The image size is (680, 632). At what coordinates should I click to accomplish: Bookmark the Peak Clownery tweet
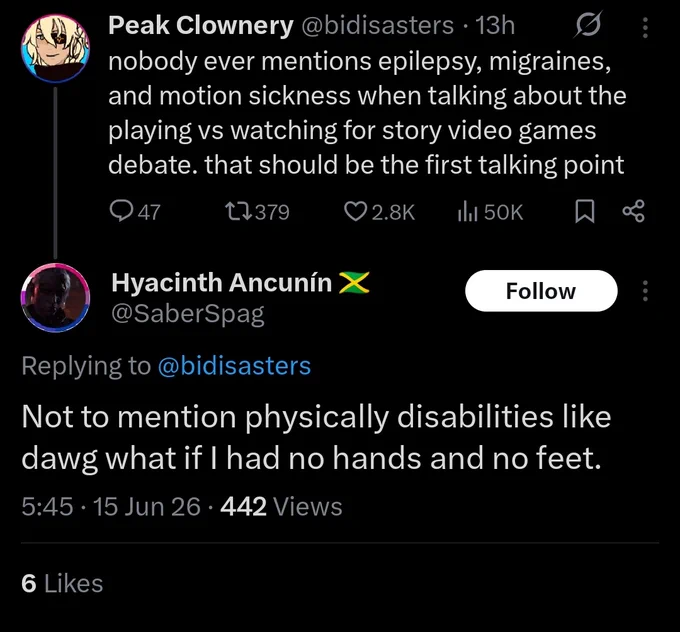click(x=585, y=212)
